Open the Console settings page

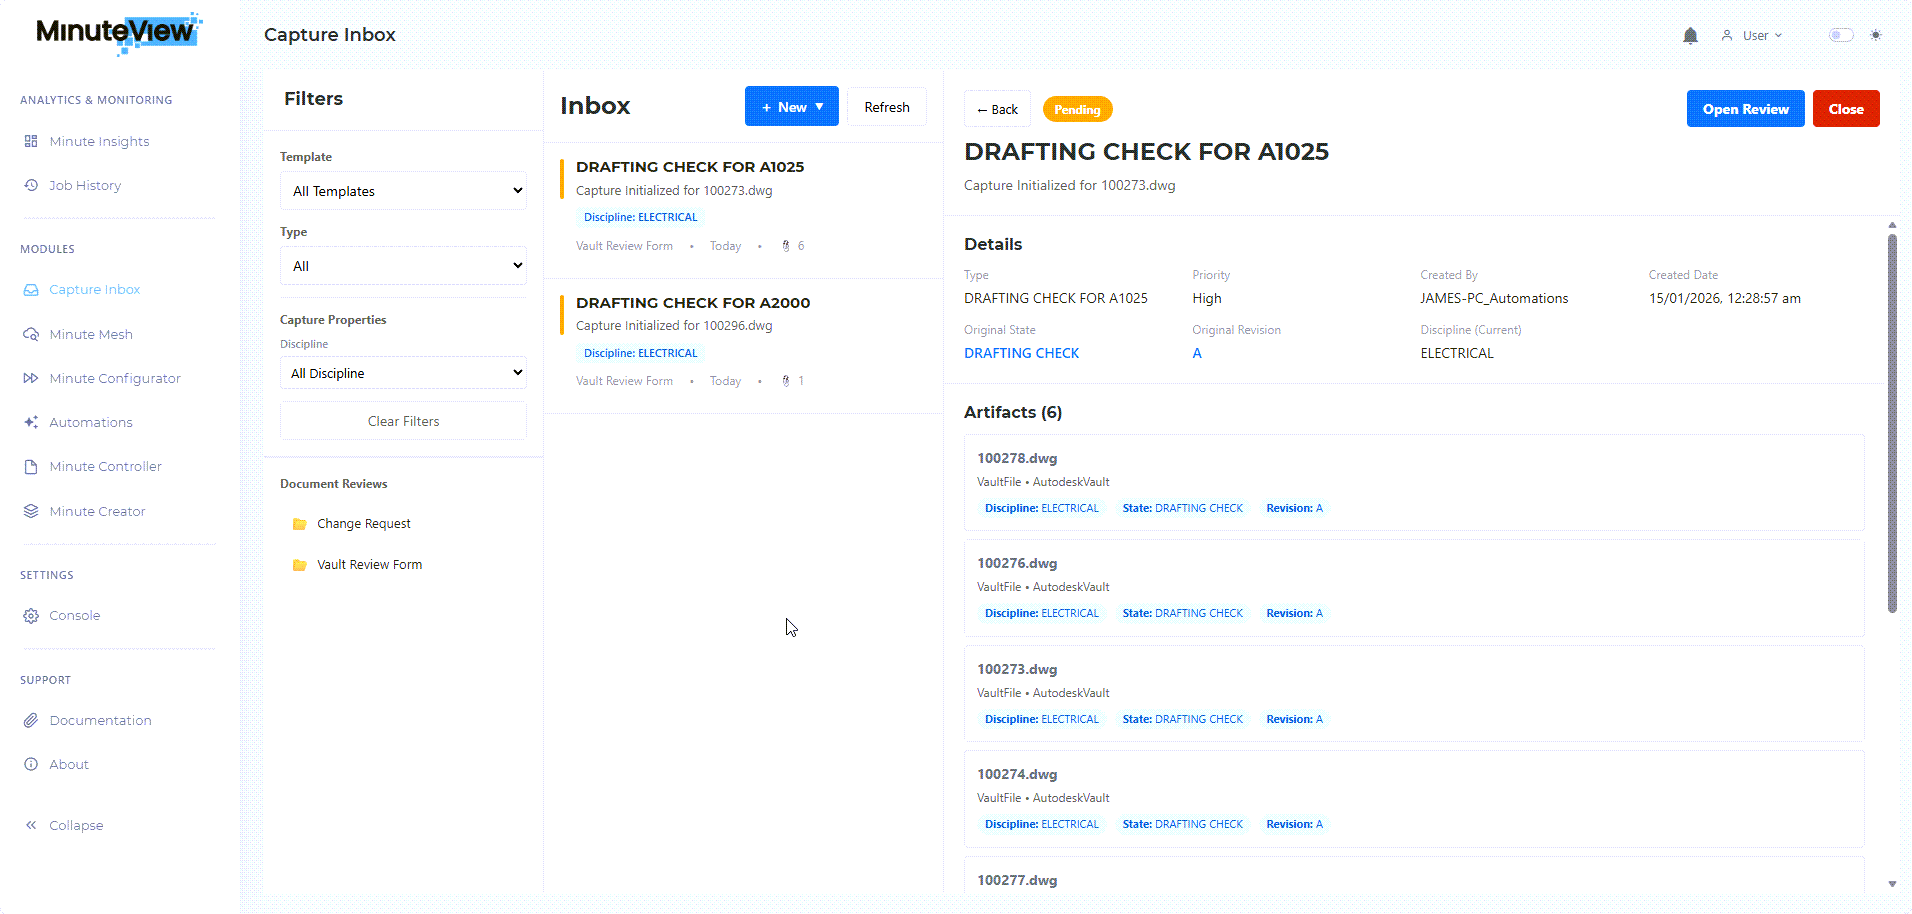pos(74,615)
